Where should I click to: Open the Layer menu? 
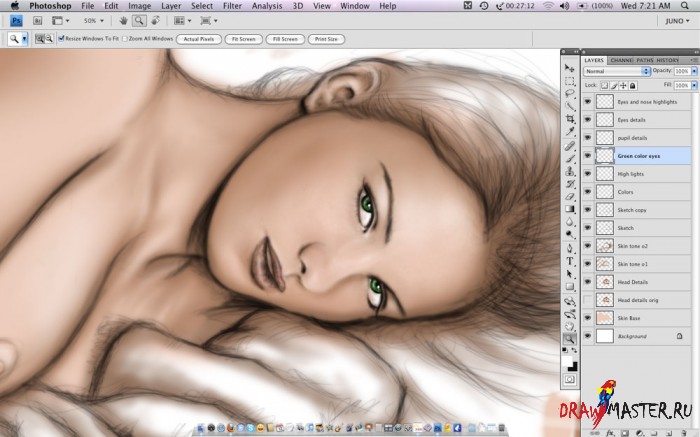pos(171,6)
